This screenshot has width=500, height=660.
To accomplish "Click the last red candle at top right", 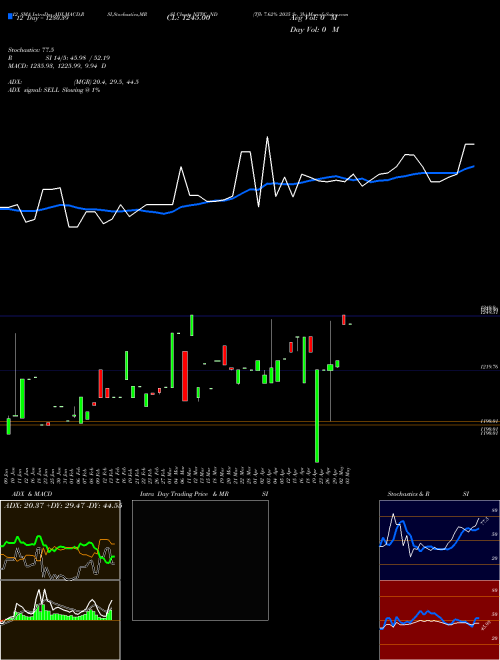I will coord(344,319).
